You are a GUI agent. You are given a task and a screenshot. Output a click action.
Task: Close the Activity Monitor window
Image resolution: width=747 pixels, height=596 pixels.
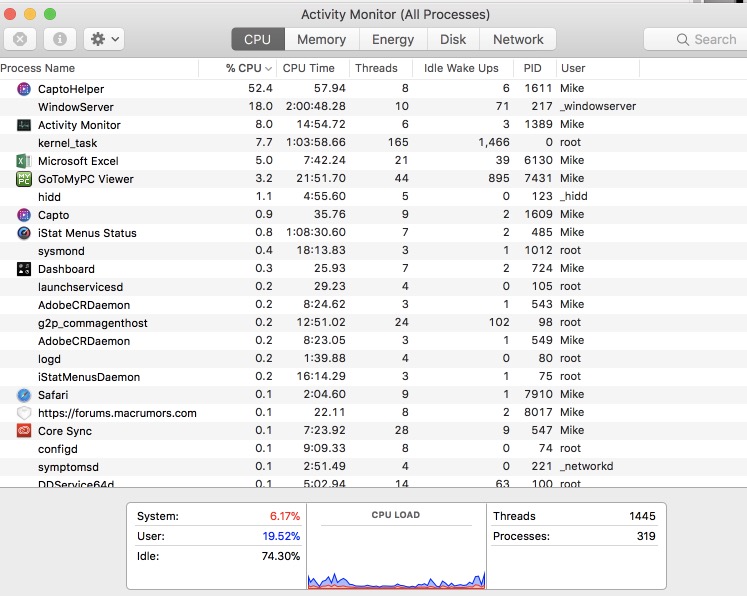point(10,14)
